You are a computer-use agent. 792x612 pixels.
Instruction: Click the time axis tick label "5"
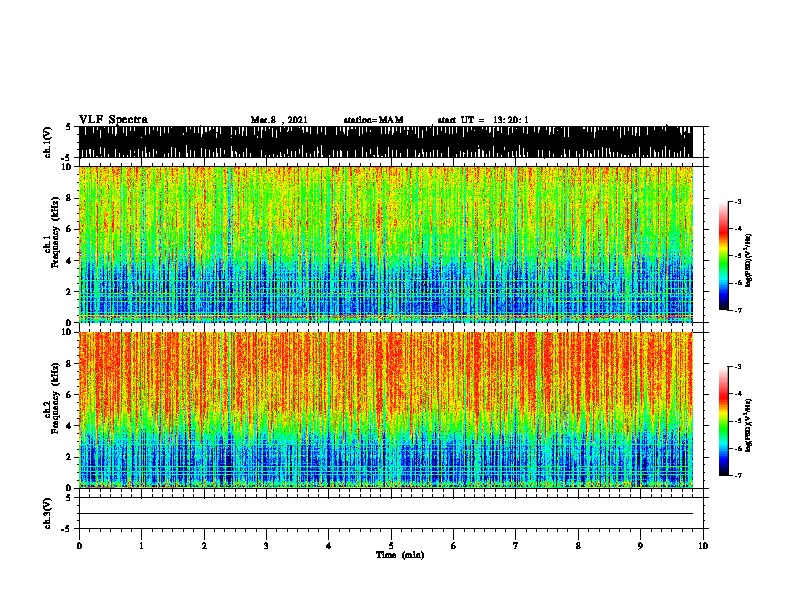391,545
